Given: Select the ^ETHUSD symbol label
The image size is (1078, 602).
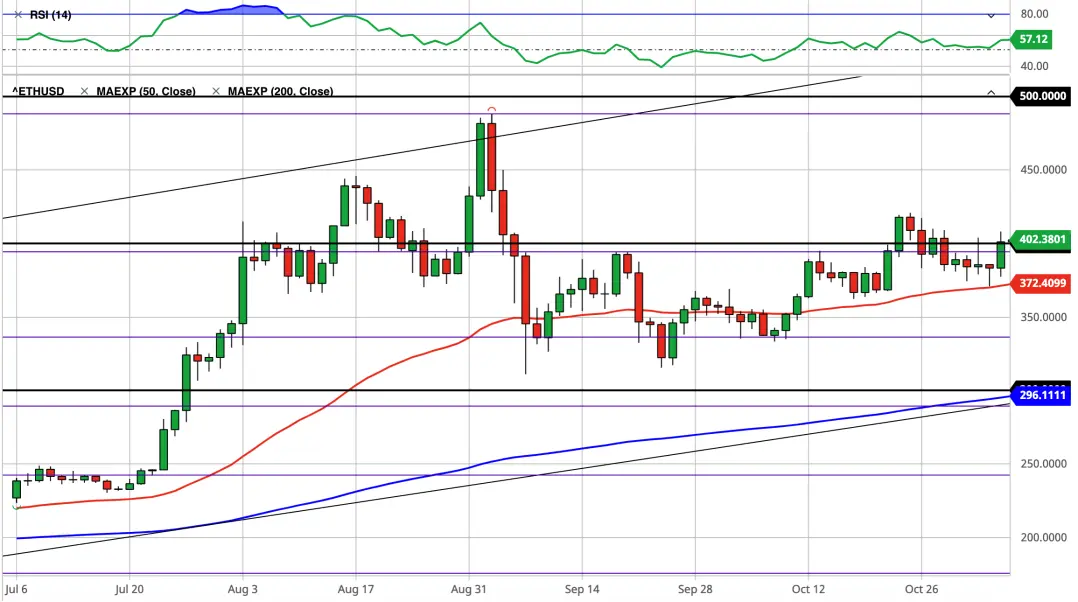Looking at the screenshot, I should point(38,91).
